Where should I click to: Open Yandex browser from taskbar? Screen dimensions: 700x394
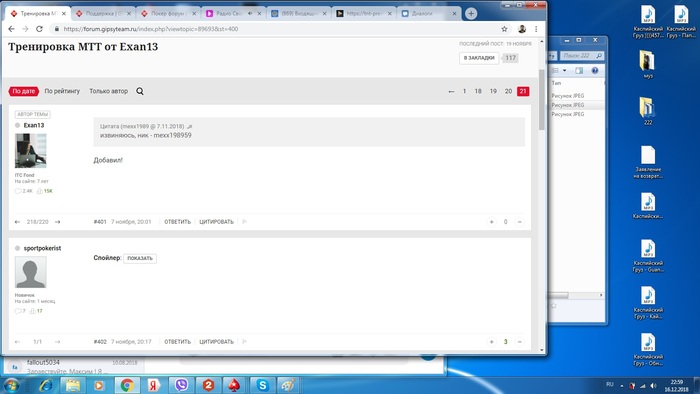point(154,385)
